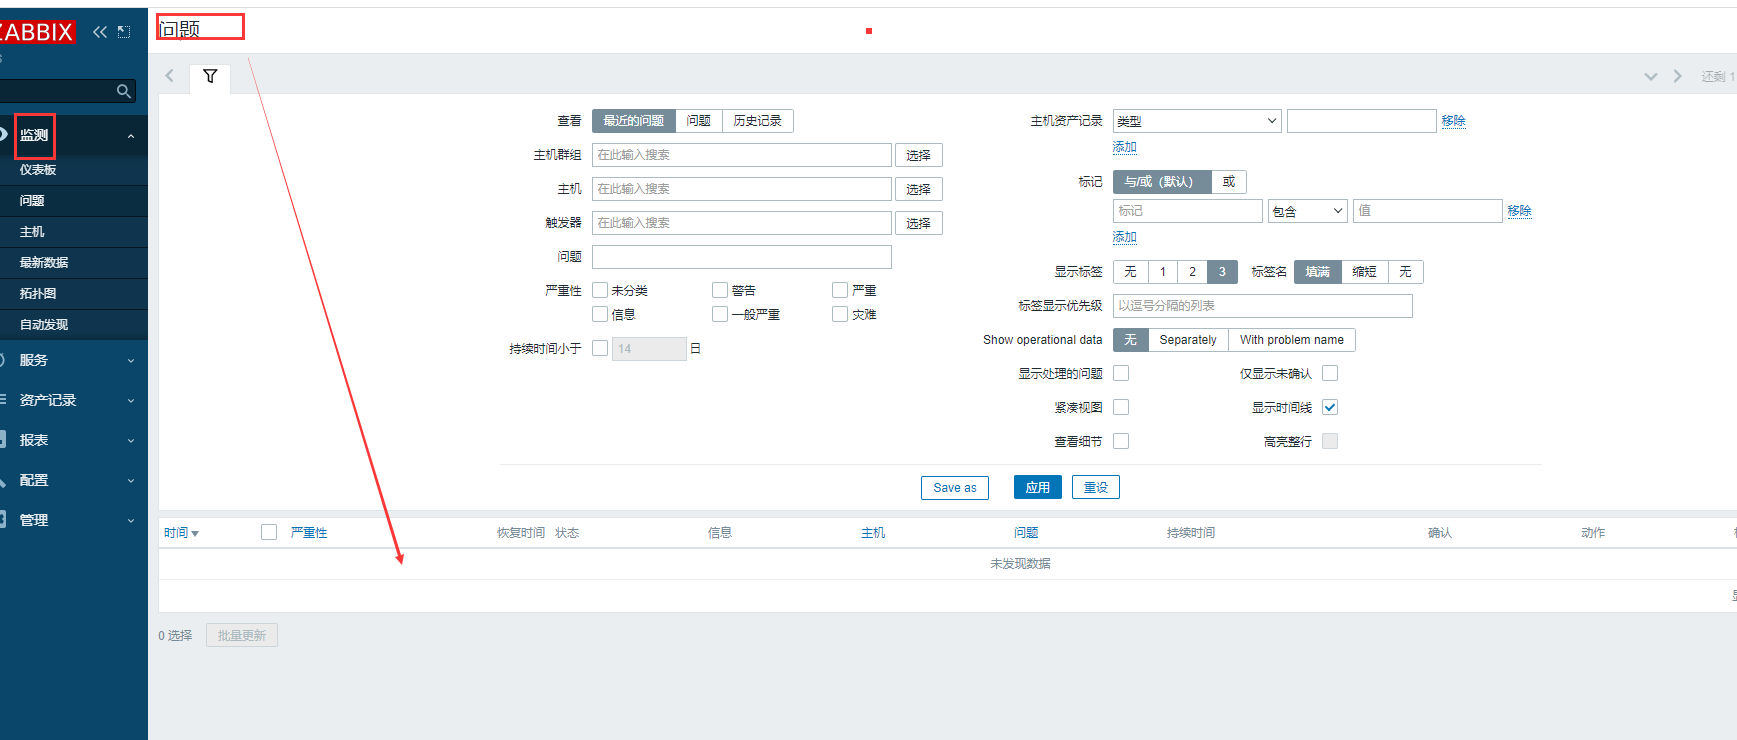This screenshot has width=1737, height=740.
Task: Open 拓扑图 in the sidebar
Action: pyautogui.click(x=38, y=294)
